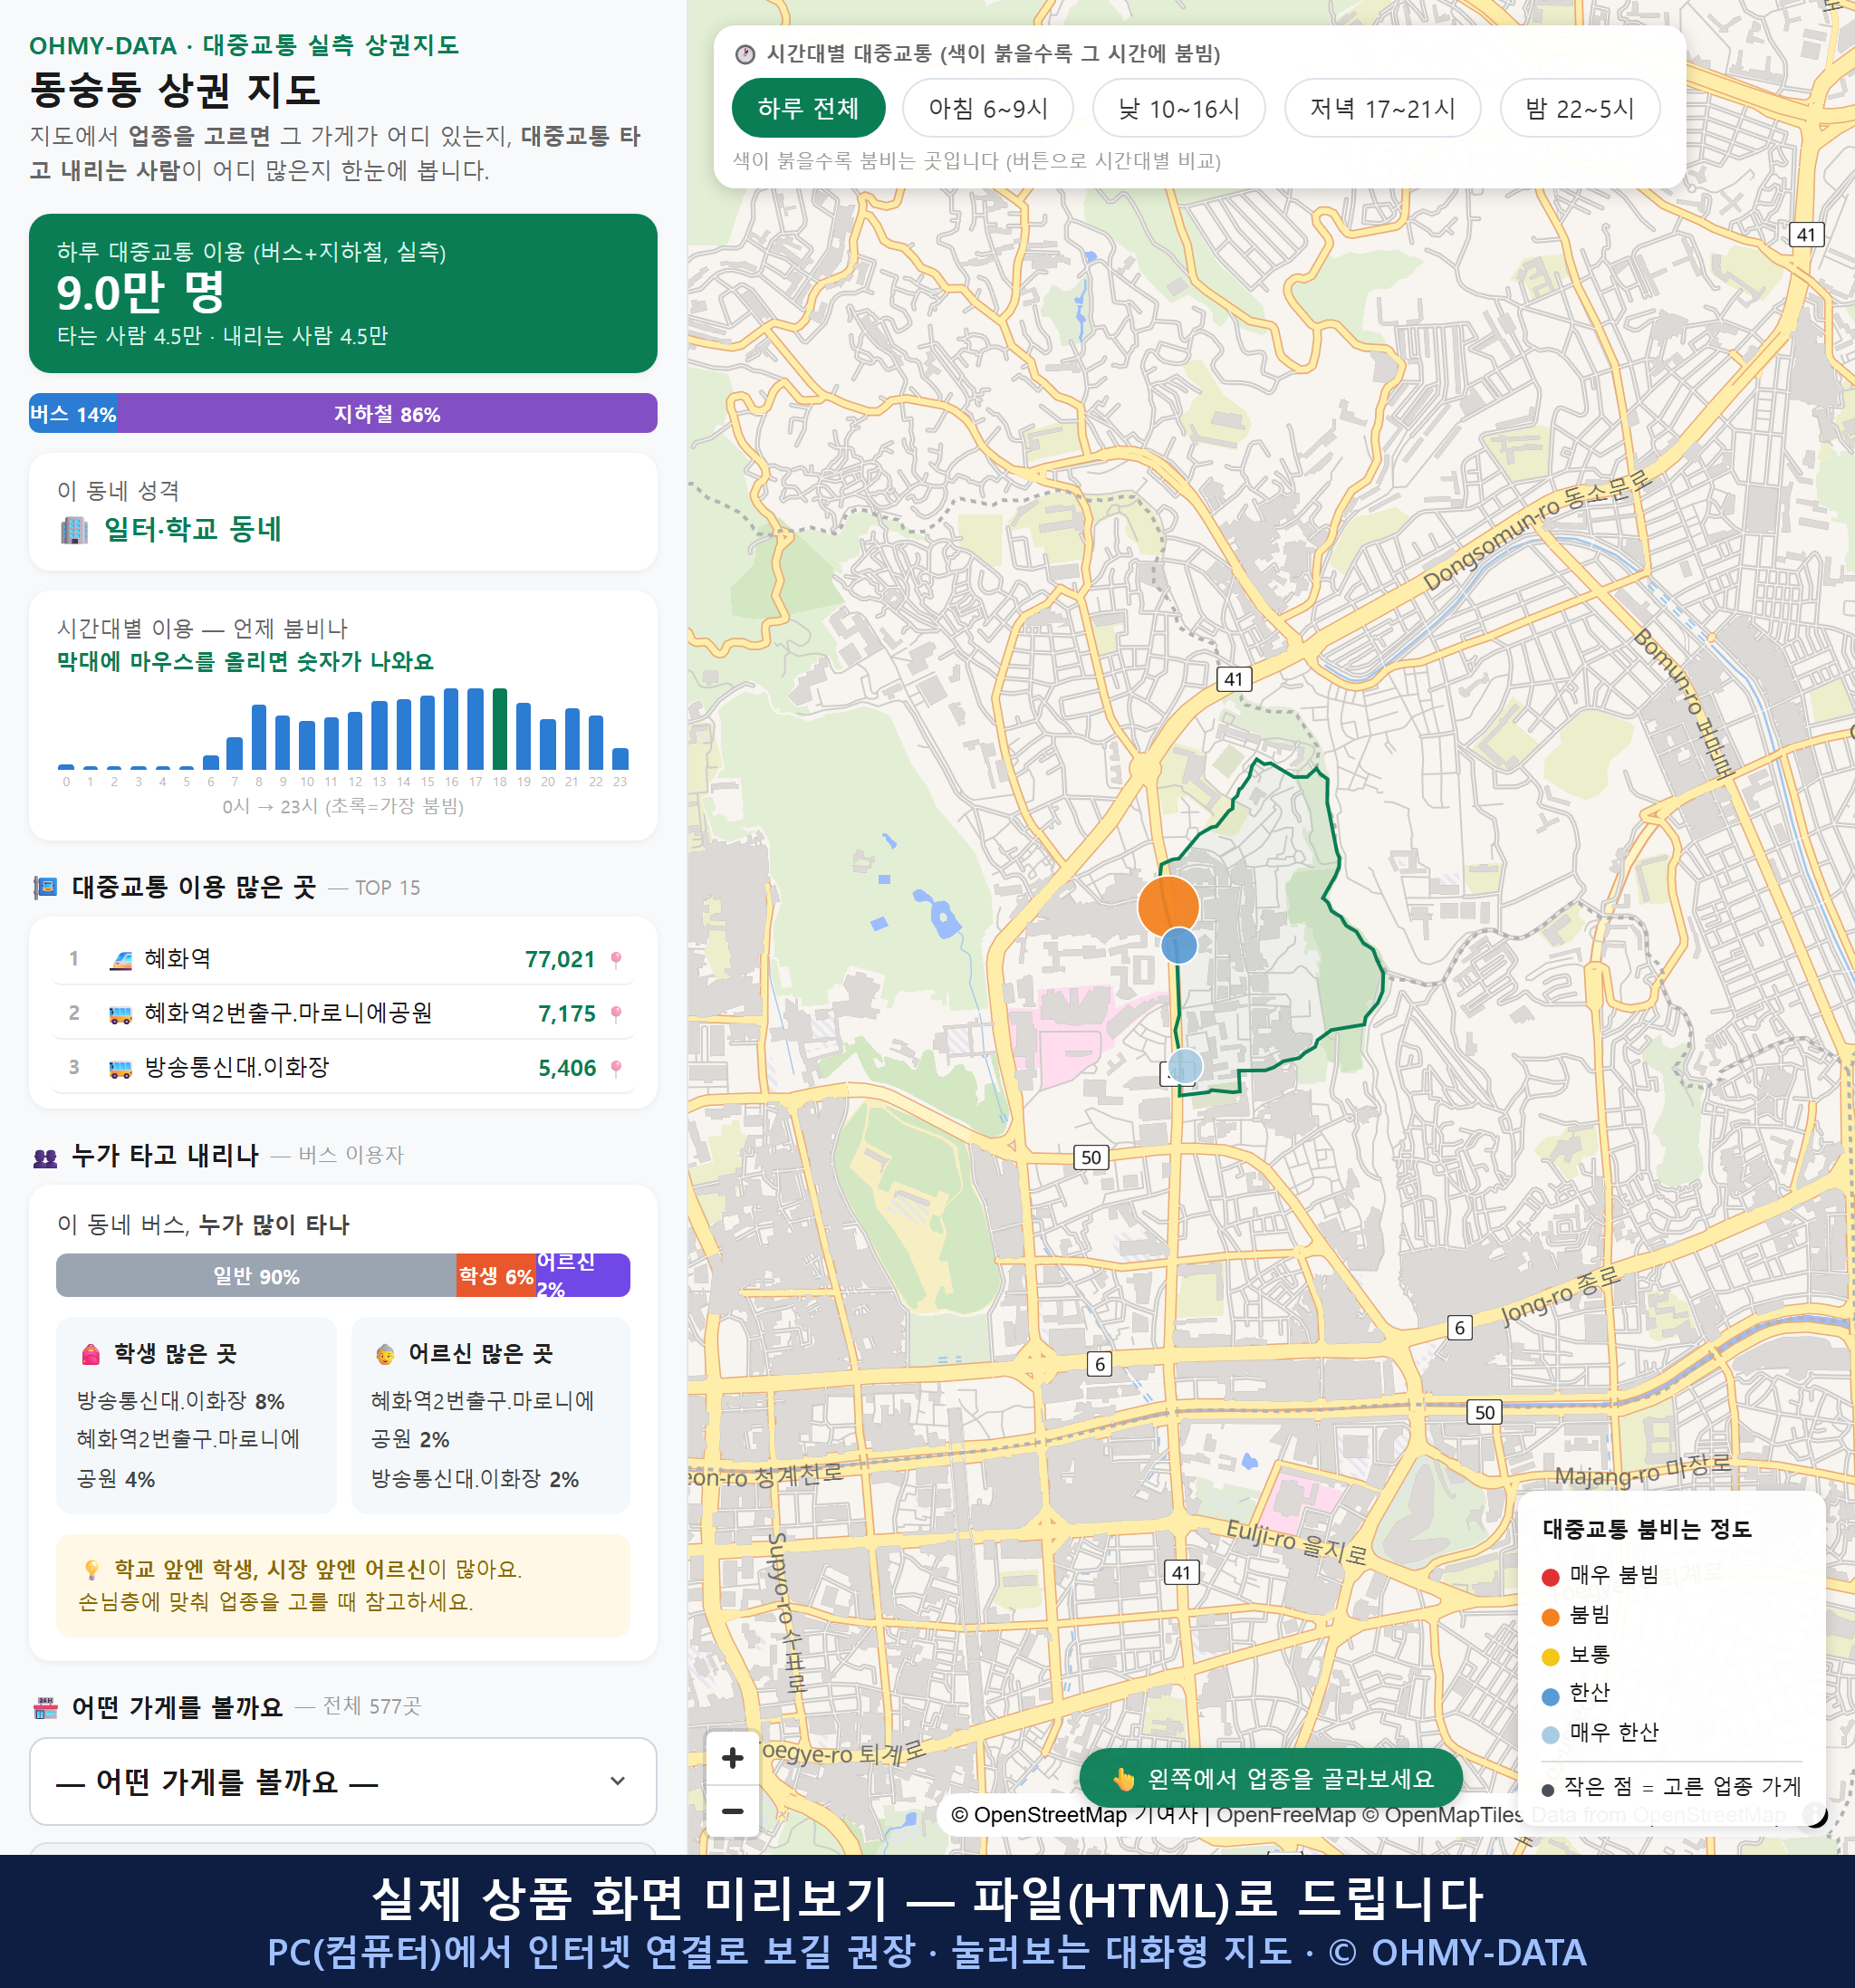Screen dimensions: 1855x1988
Task: Click the purple 어르신 2% rider segment
Action: click(583, 1275)
